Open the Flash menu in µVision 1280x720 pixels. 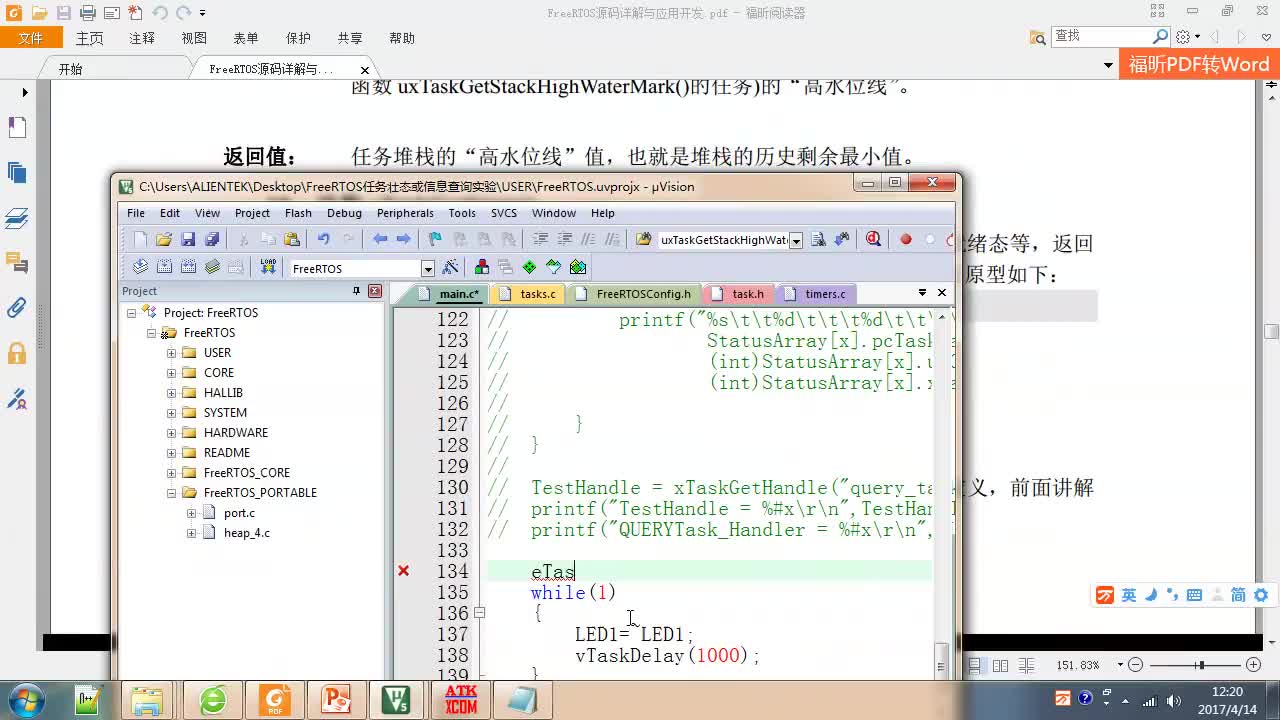tap(298, 213)
